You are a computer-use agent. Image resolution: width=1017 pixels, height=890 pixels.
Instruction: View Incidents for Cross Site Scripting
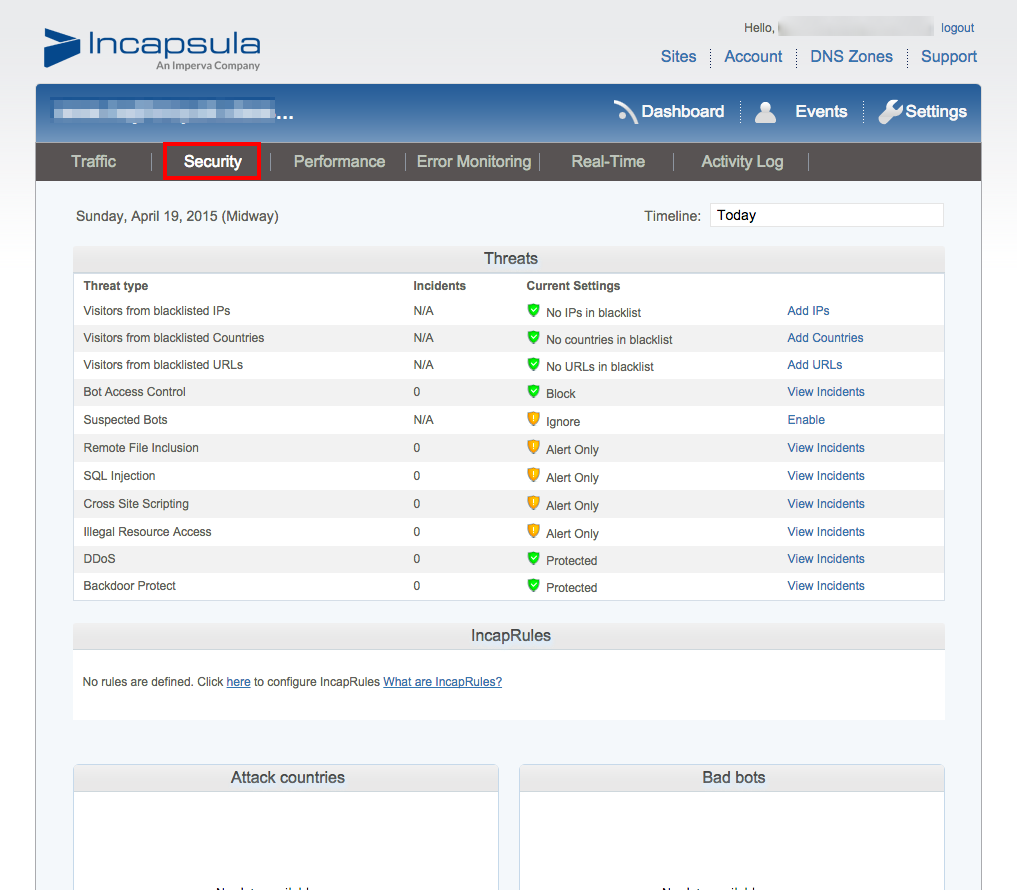(x=826, y=504)
